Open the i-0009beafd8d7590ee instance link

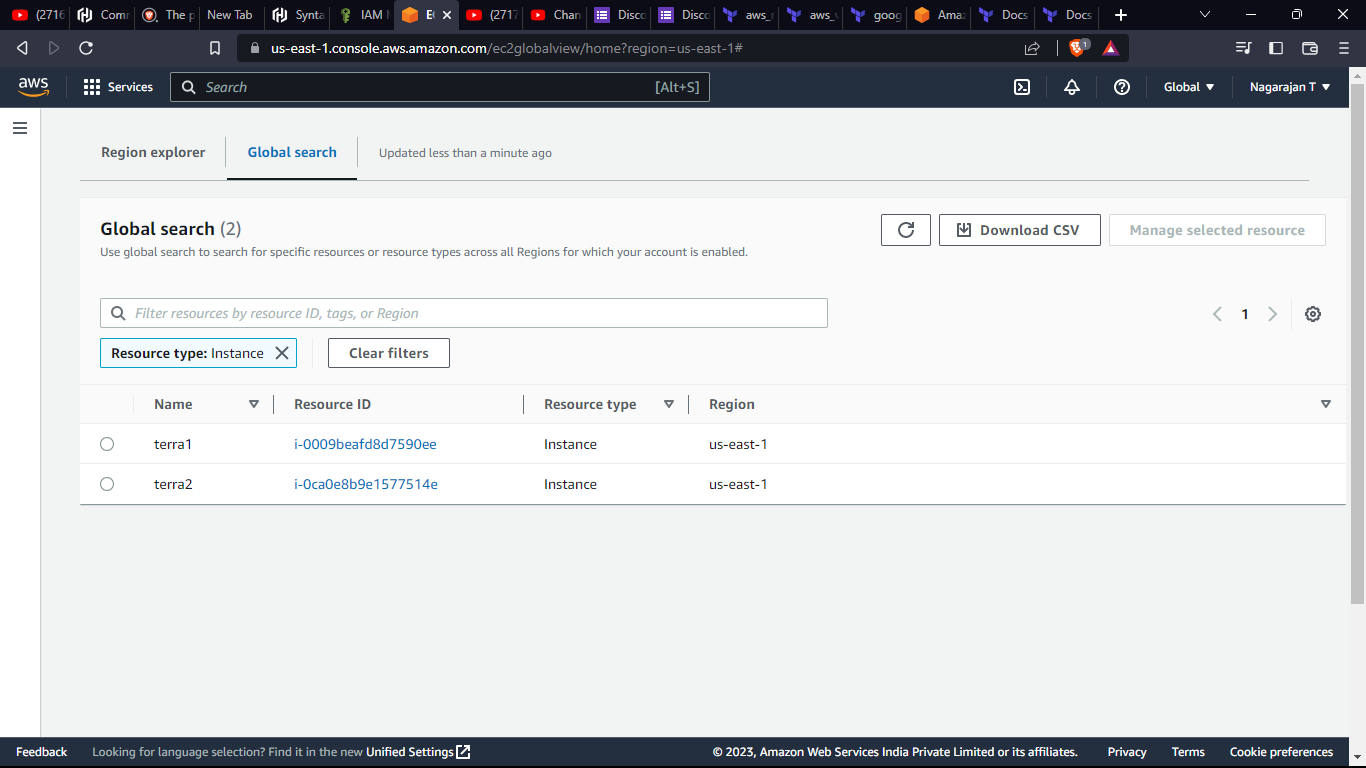tap(365, 444)
